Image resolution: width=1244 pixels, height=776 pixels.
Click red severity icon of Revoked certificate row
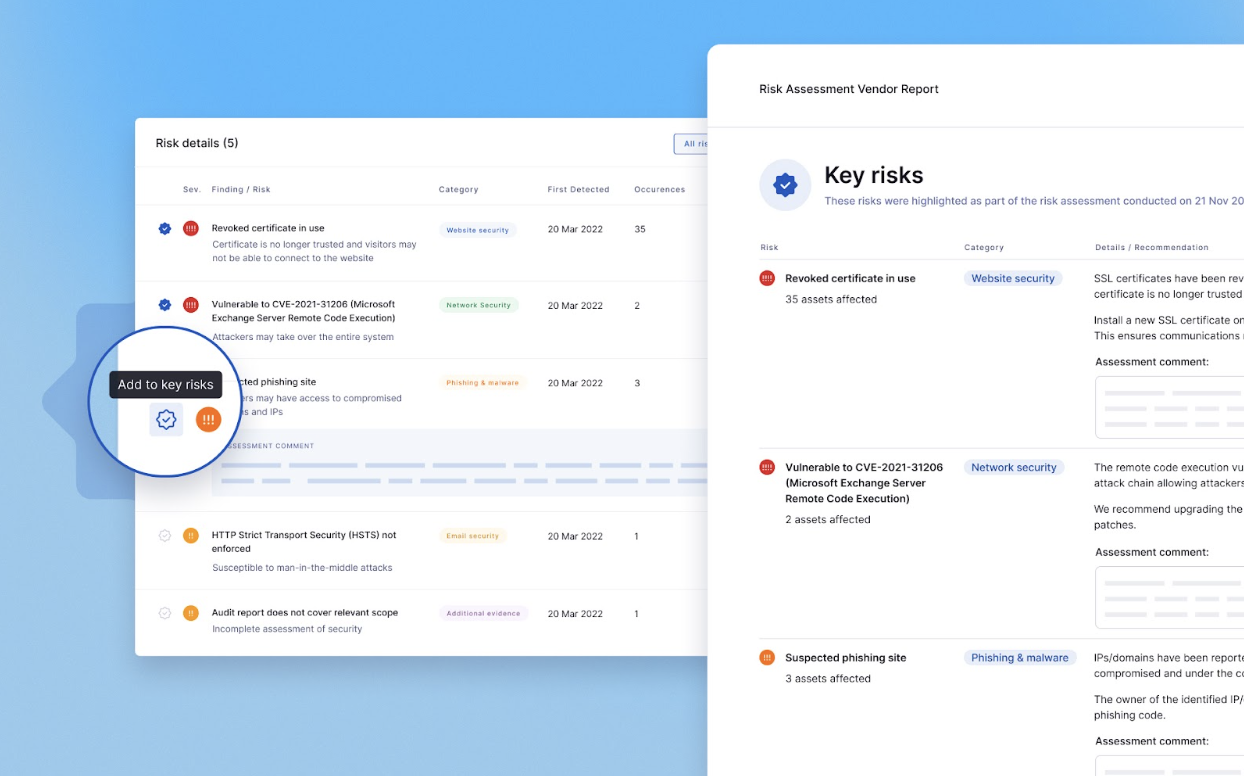click(x=191, y=229)
